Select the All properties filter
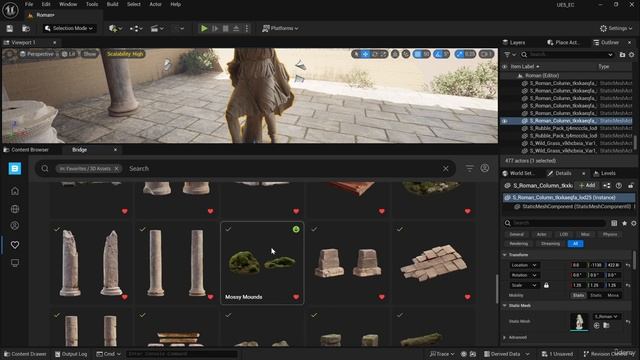The width and height of the screenshot is (640, 360). click(x=576, y=244)
